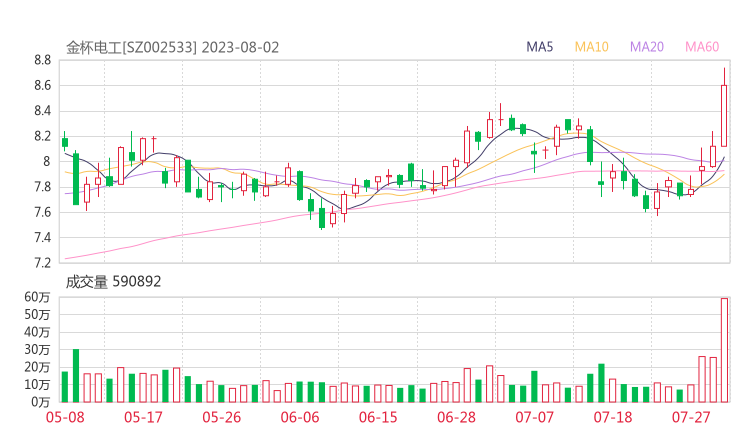Click the MA20 legend label

647,47
